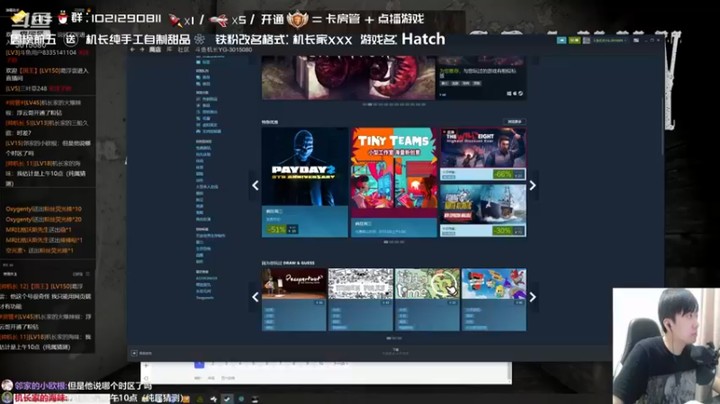The height and width of the screenshot is (404, 720).
Task: Open the 社区 community tab
Action: 183,50
